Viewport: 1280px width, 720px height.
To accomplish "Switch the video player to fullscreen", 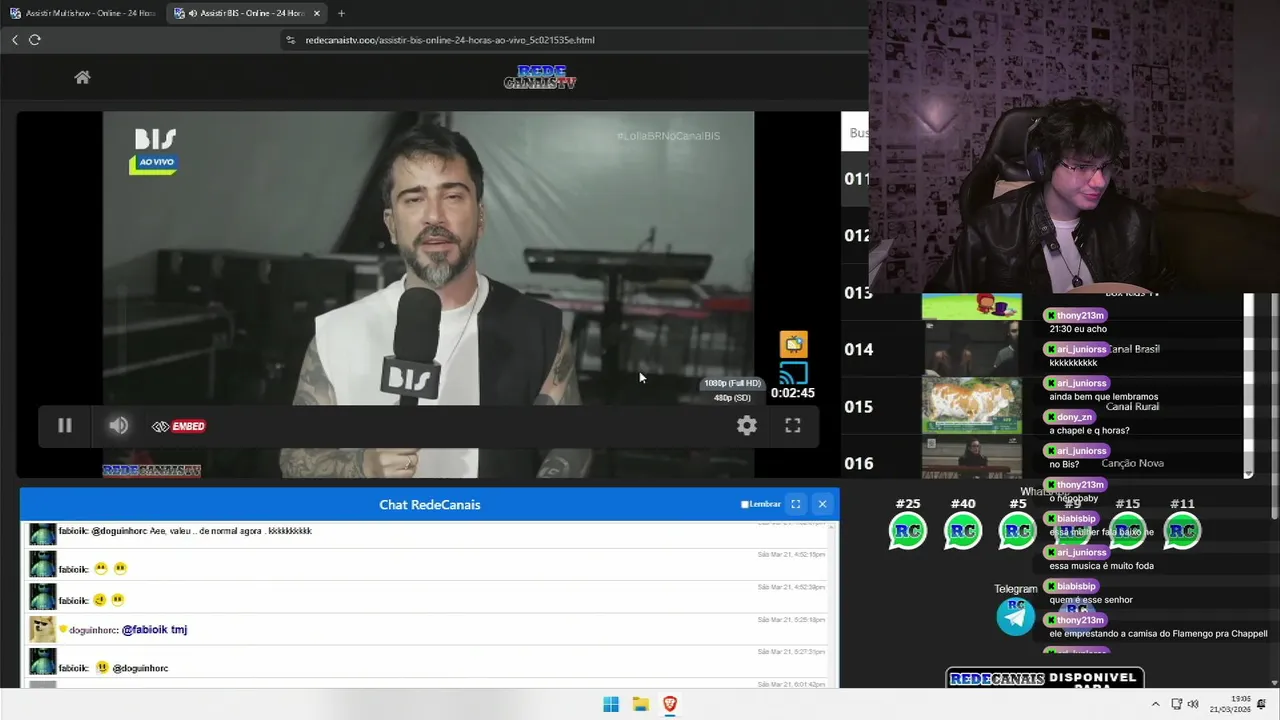I will point(793,426).
